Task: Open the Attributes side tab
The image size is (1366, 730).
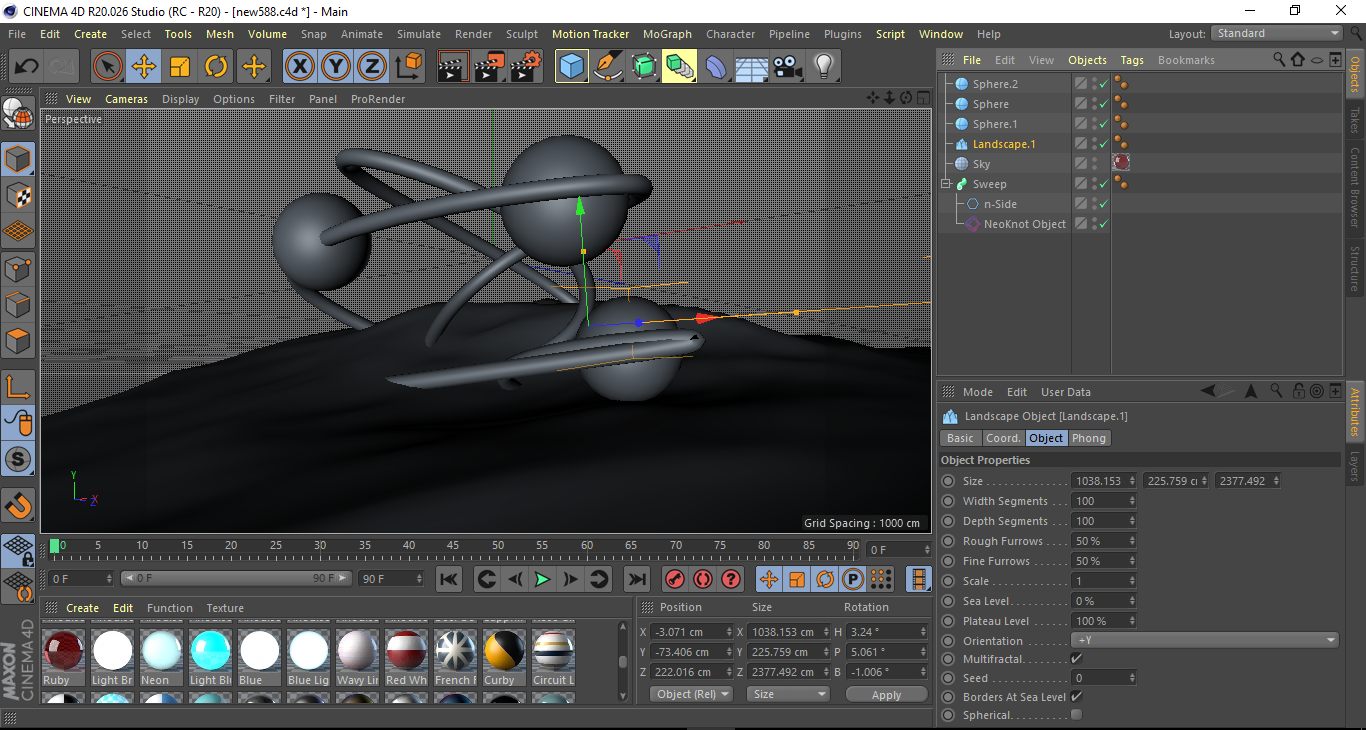Action: 1356,413
